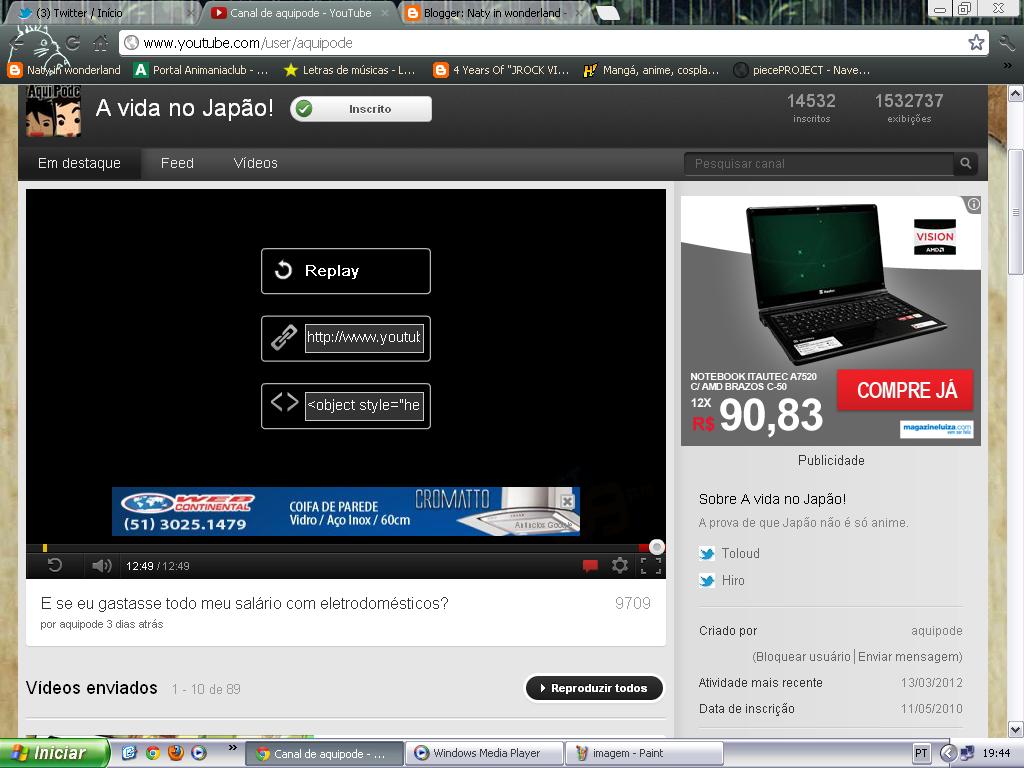Bookmark page with the star icon
The image size is (1024, 768).
[976, 43]
